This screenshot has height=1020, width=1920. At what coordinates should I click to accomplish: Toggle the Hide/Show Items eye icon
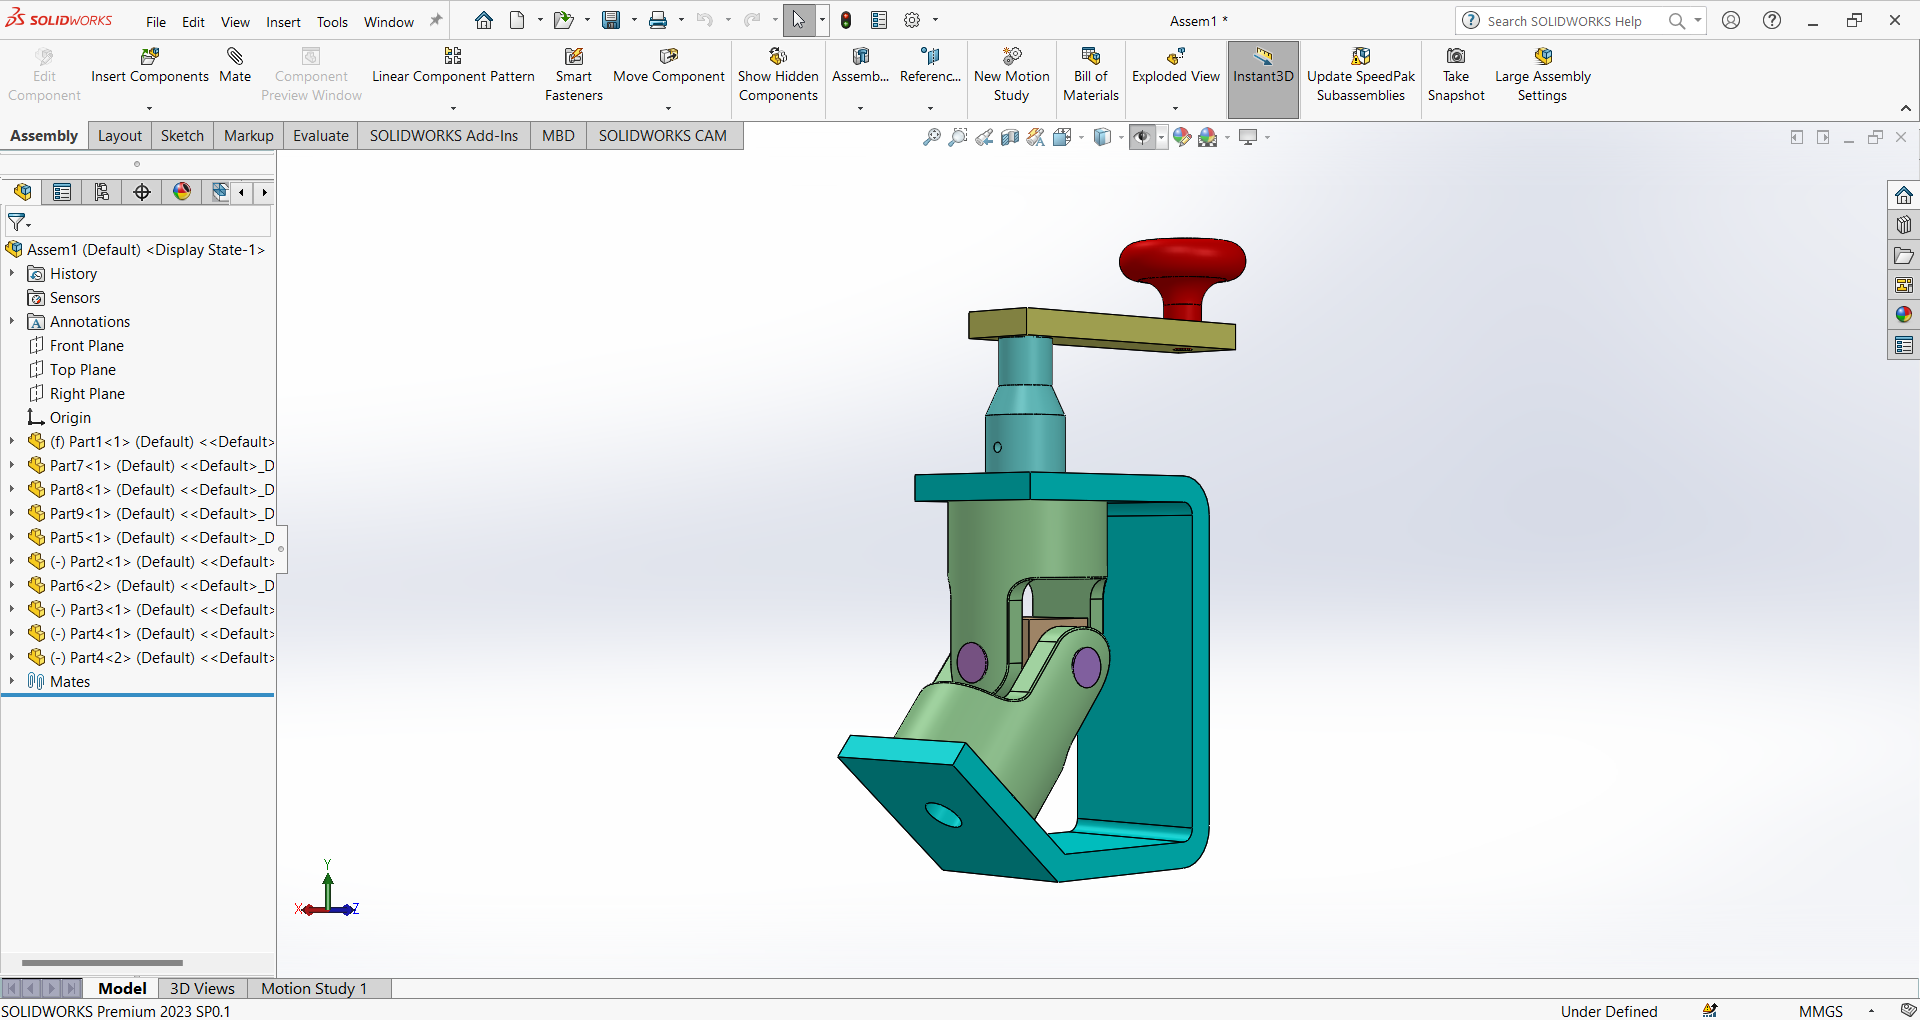(1141, 138)
